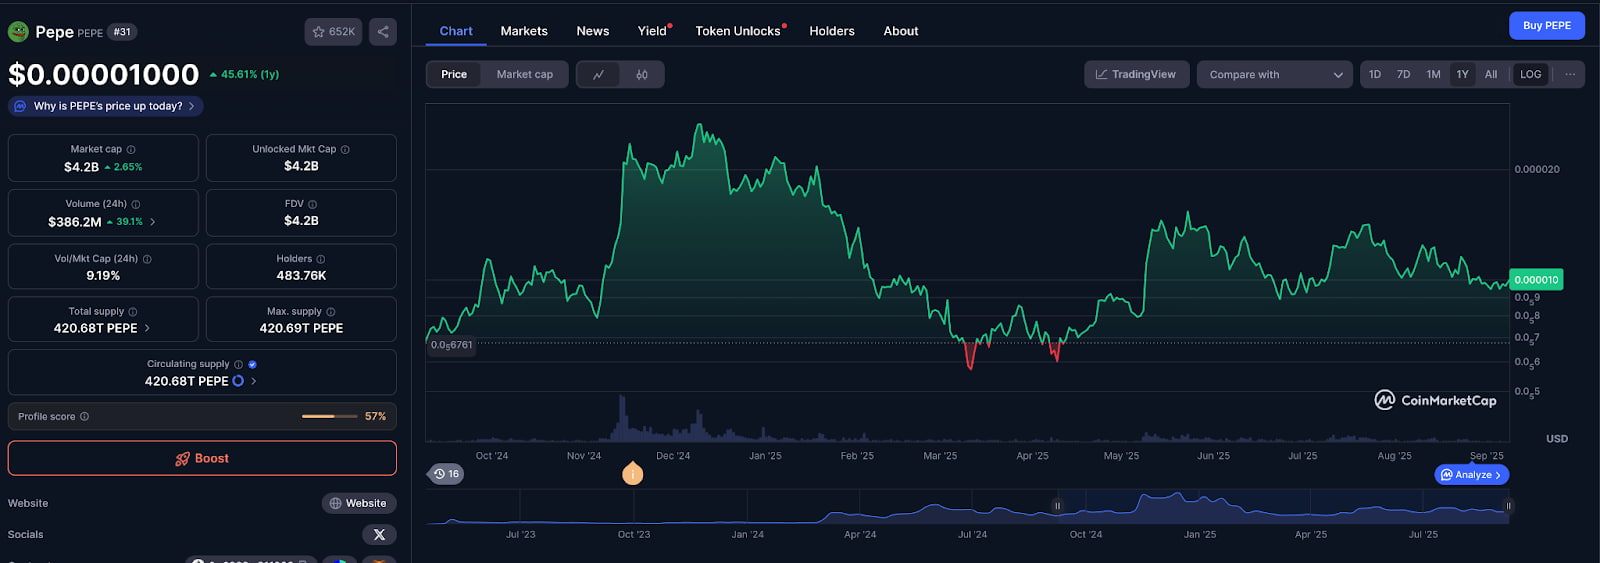
Task: Open the history clock badge showing 16
Action: coord(446,474)
